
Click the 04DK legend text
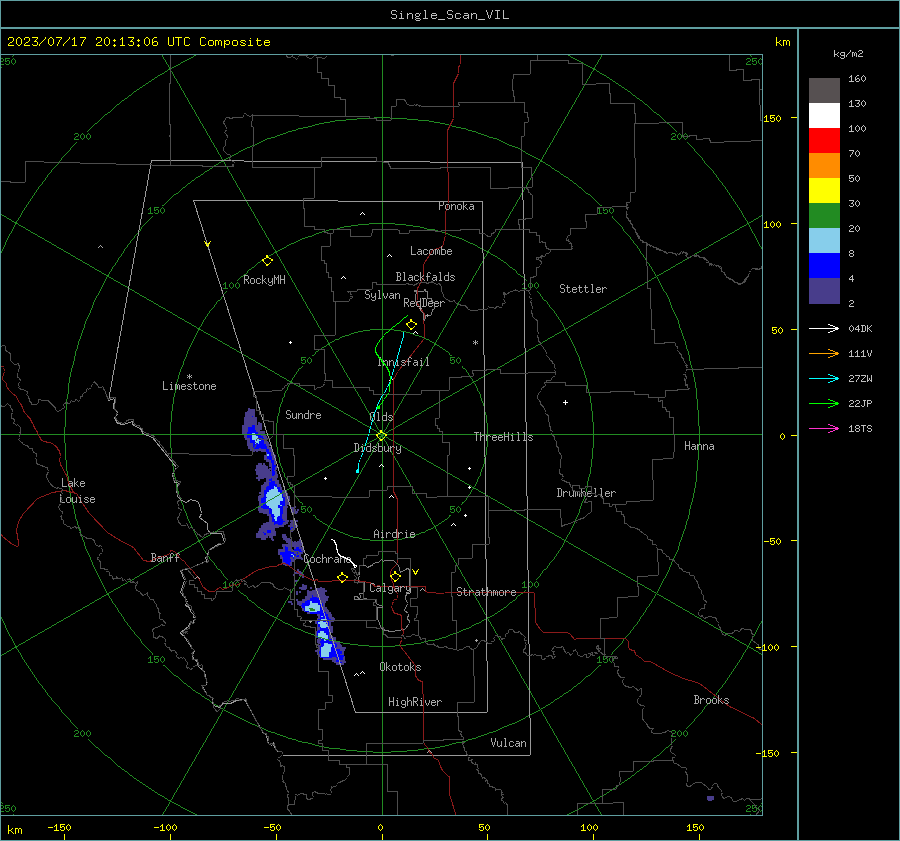(860, 329)
